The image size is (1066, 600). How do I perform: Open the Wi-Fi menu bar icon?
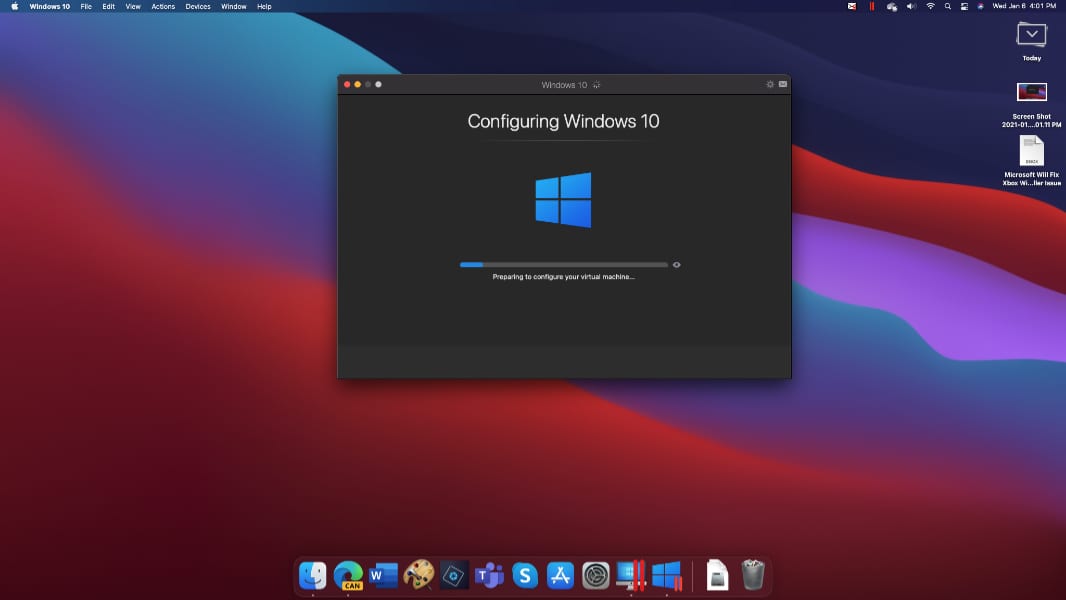(x=930, y=6)
